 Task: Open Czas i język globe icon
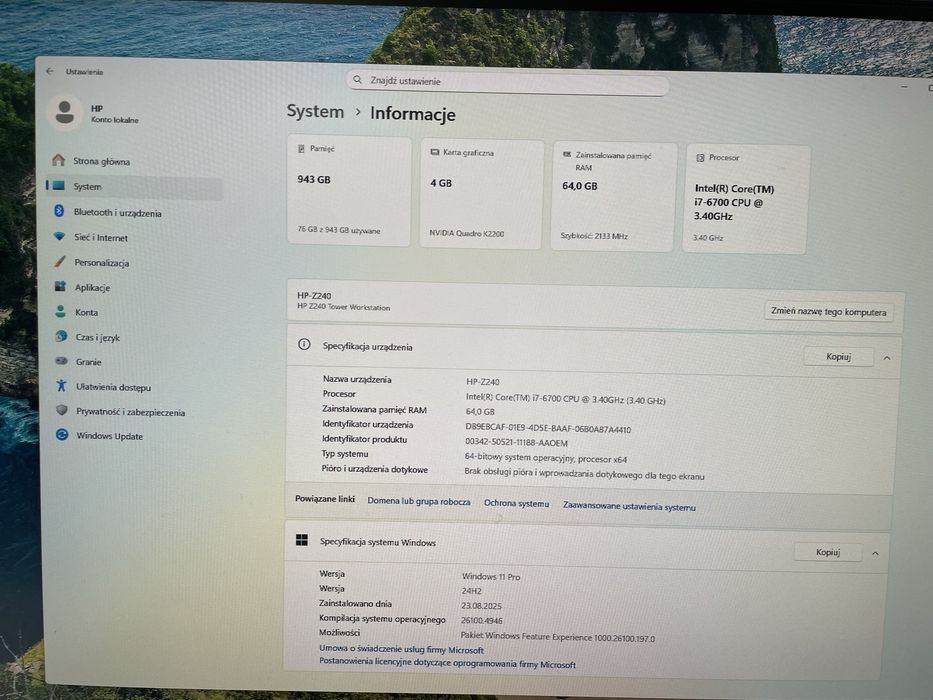coord(61,336)
